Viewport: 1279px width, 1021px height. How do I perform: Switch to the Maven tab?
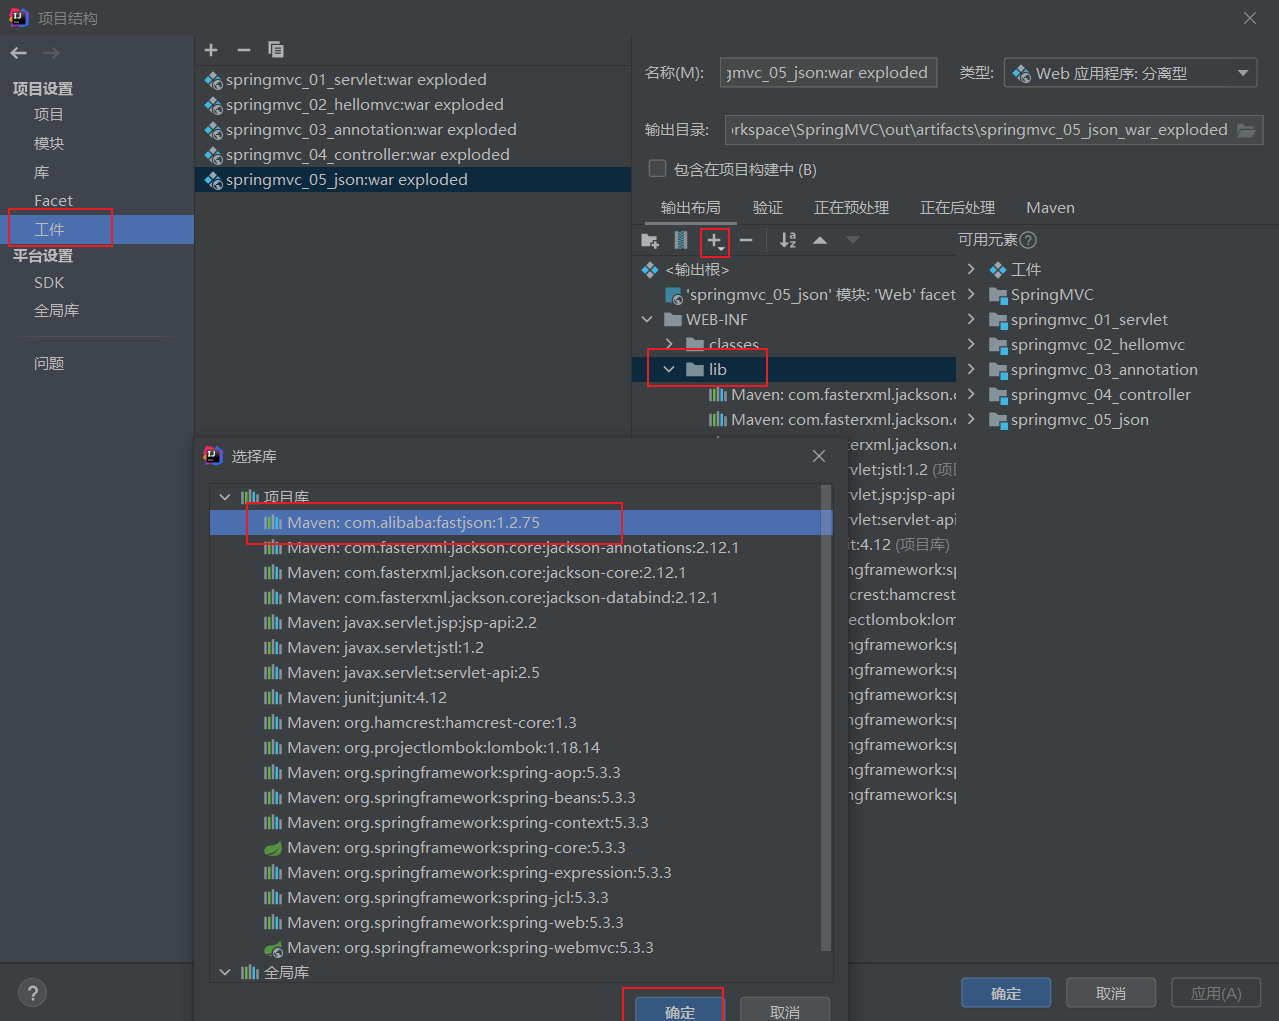tap(1049, 207)
